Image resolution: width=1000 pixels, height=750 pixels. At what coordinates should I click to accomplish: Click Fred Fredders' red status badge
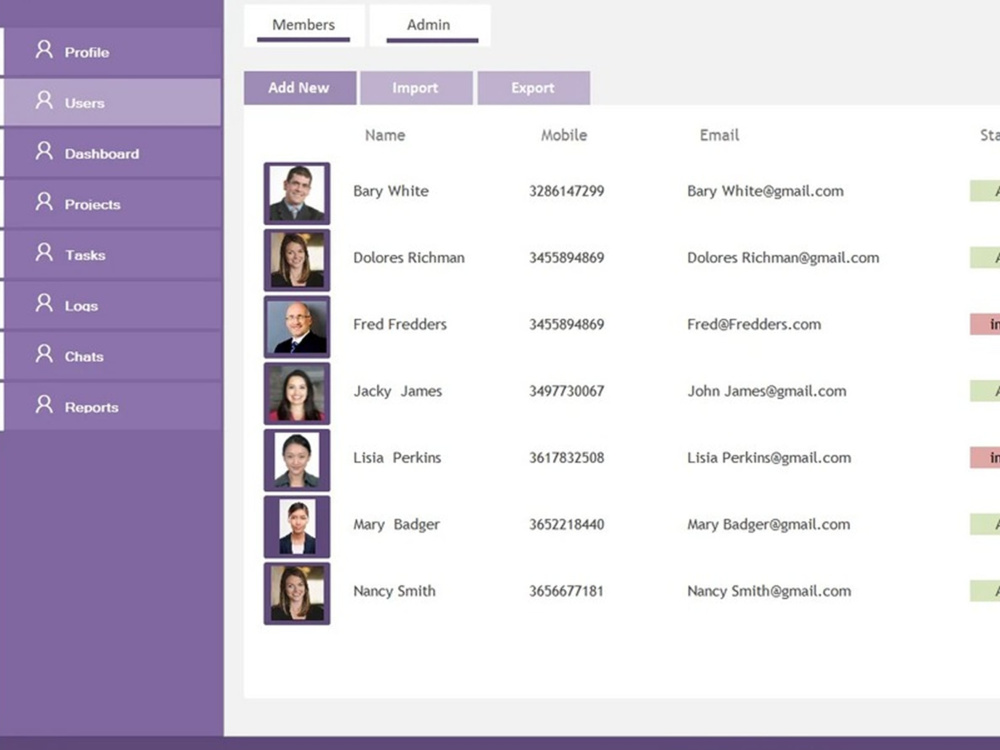point(985,324)
